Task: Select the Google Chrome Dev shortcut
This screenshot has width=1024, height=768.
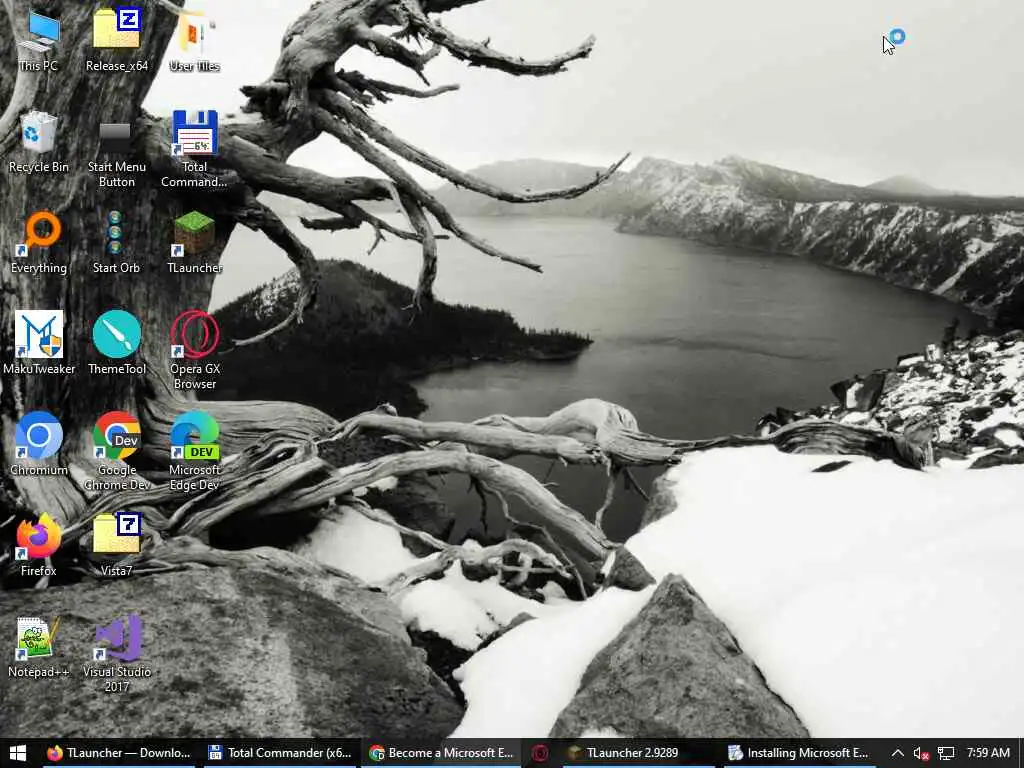Action: 117,452
